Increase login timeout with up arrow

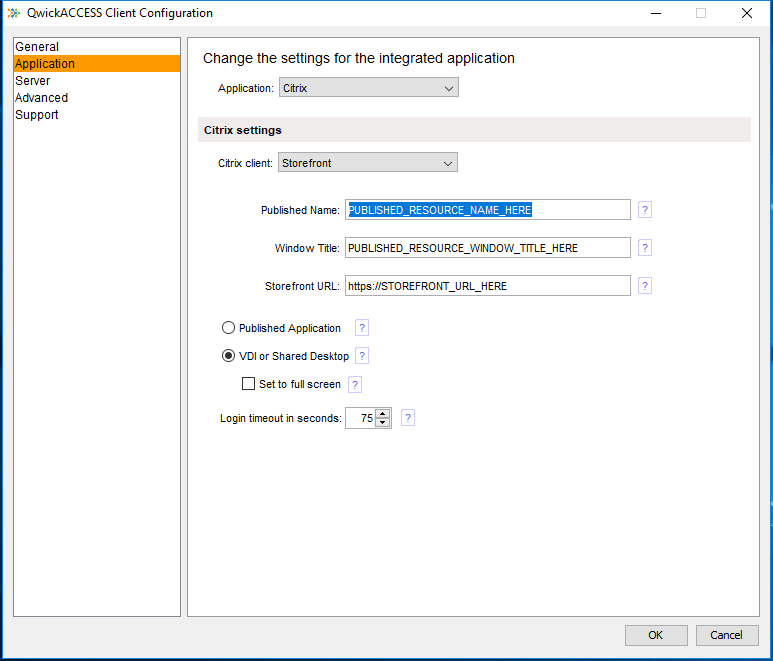click(383, 414)
